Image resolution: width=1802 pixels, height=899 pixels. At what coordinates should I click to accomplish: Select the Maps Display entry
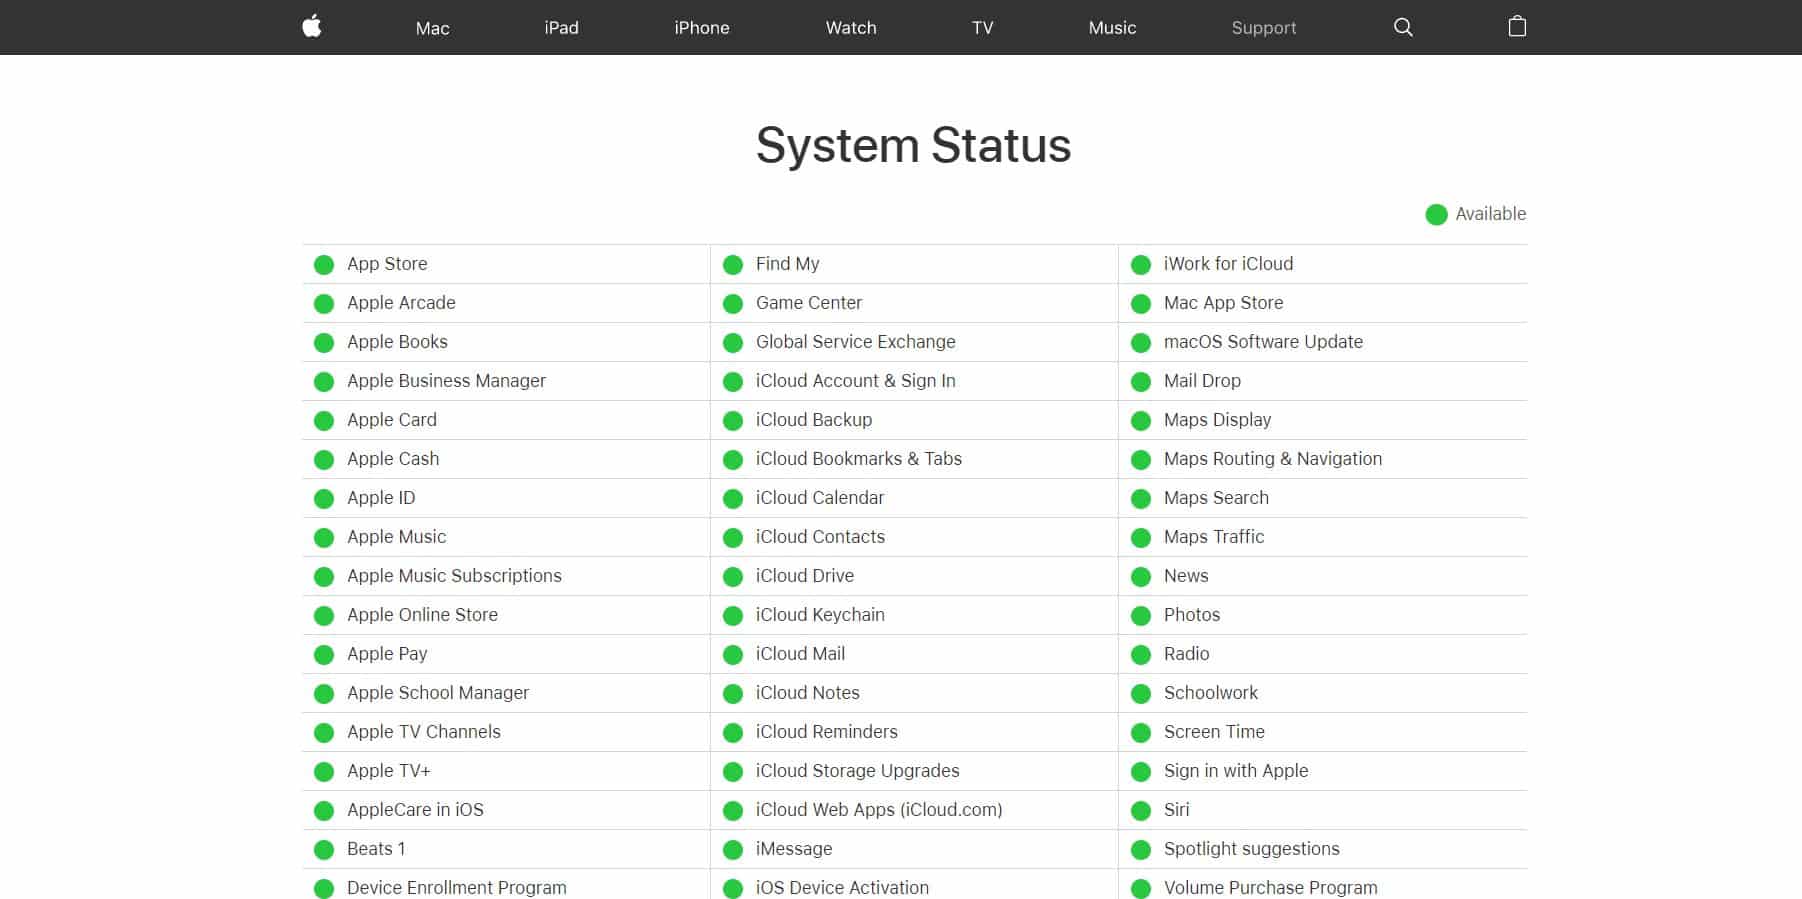point(1217,420)
